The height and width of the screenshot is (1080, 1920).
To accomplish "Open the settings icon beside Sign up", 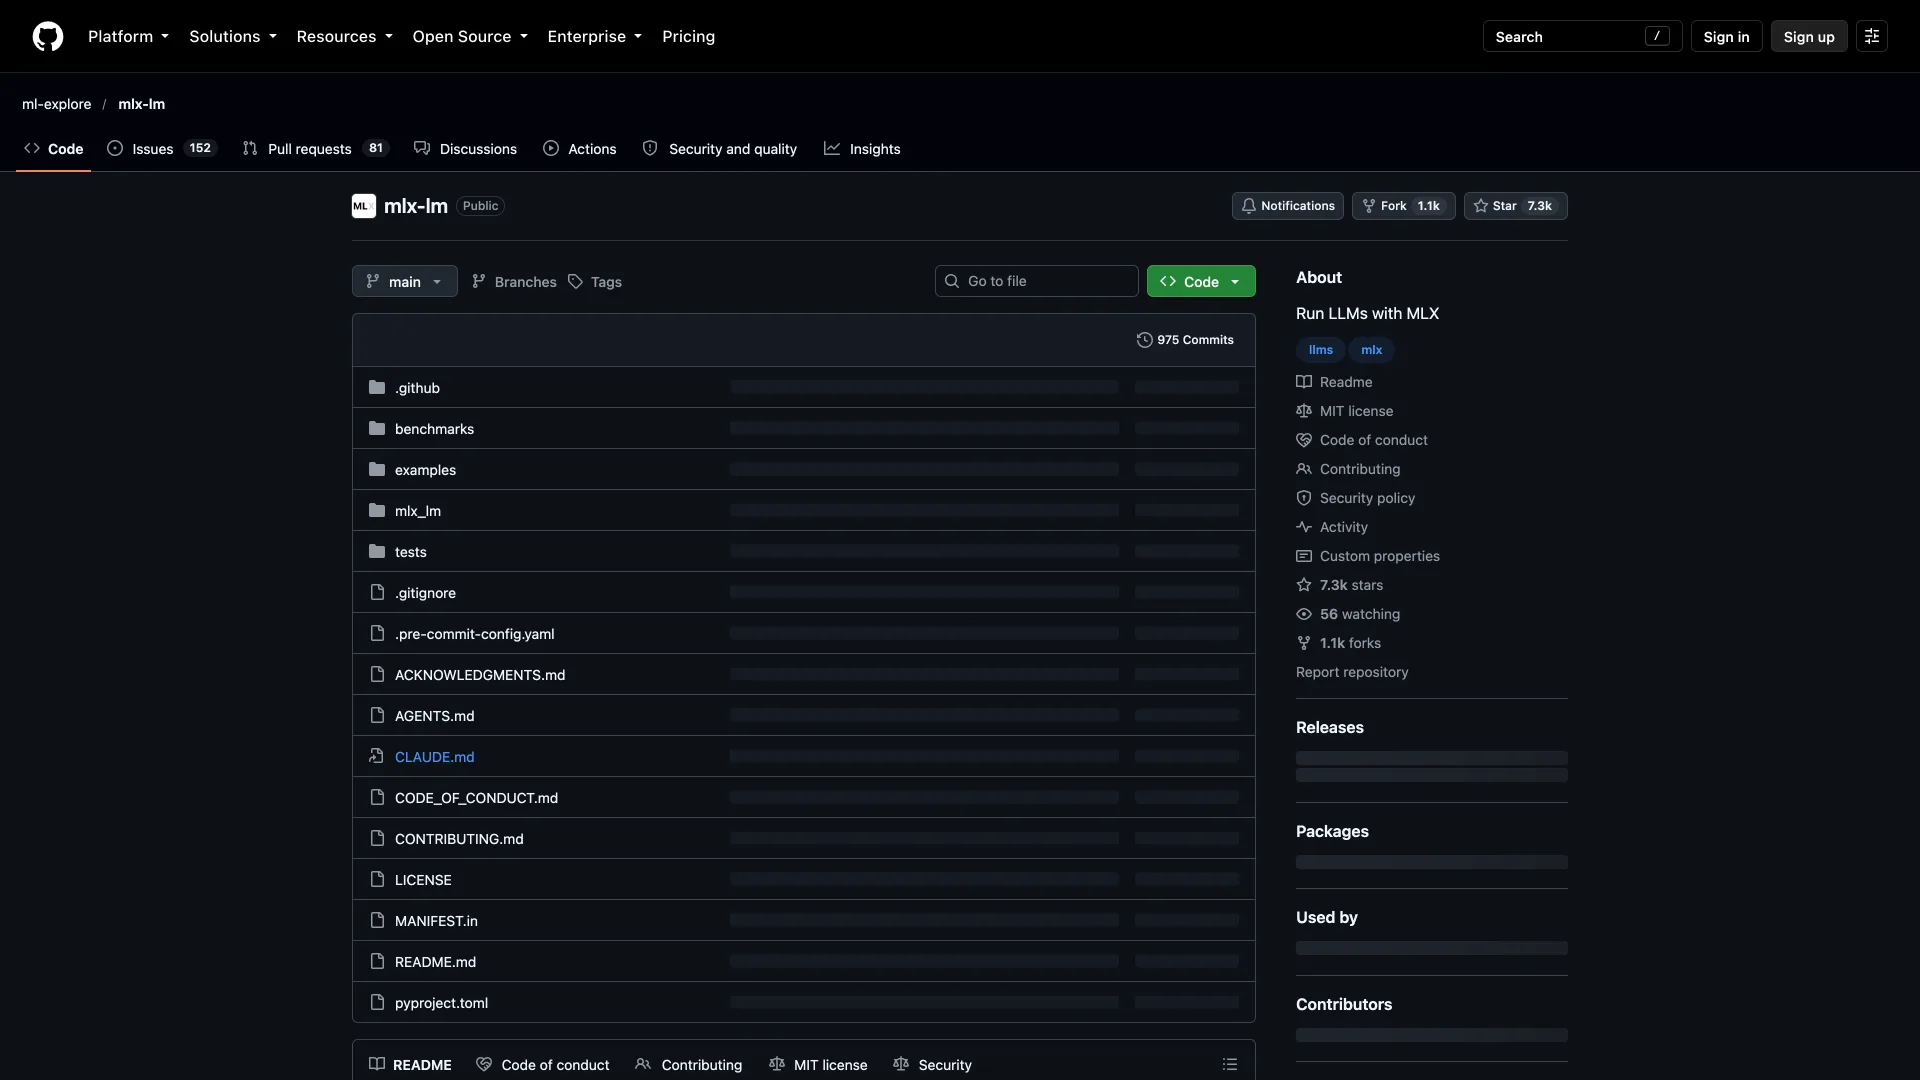I will pyautogui.click(x=1872, y=37).
